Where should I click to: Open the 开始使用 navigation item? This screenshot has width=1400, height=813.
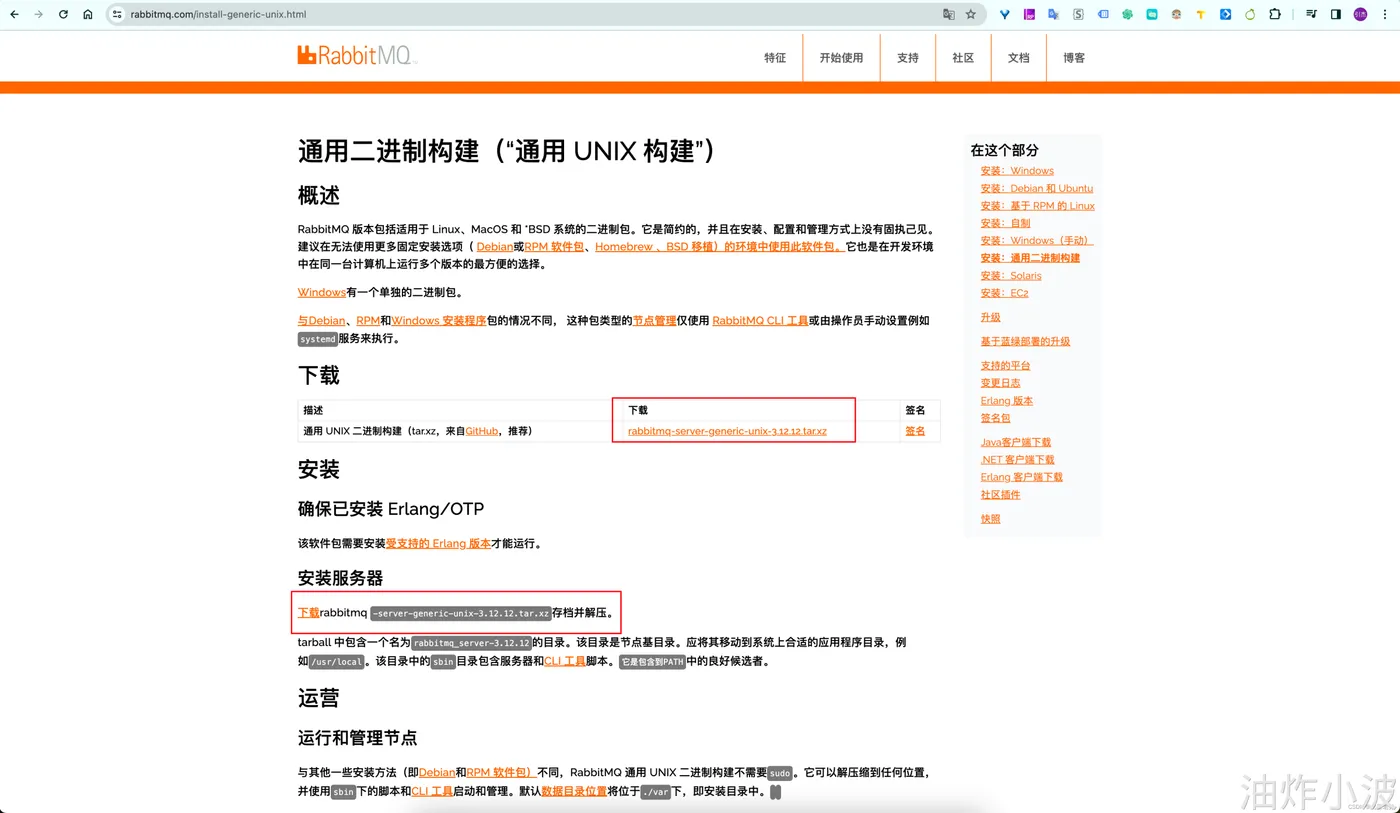point(841,58)
